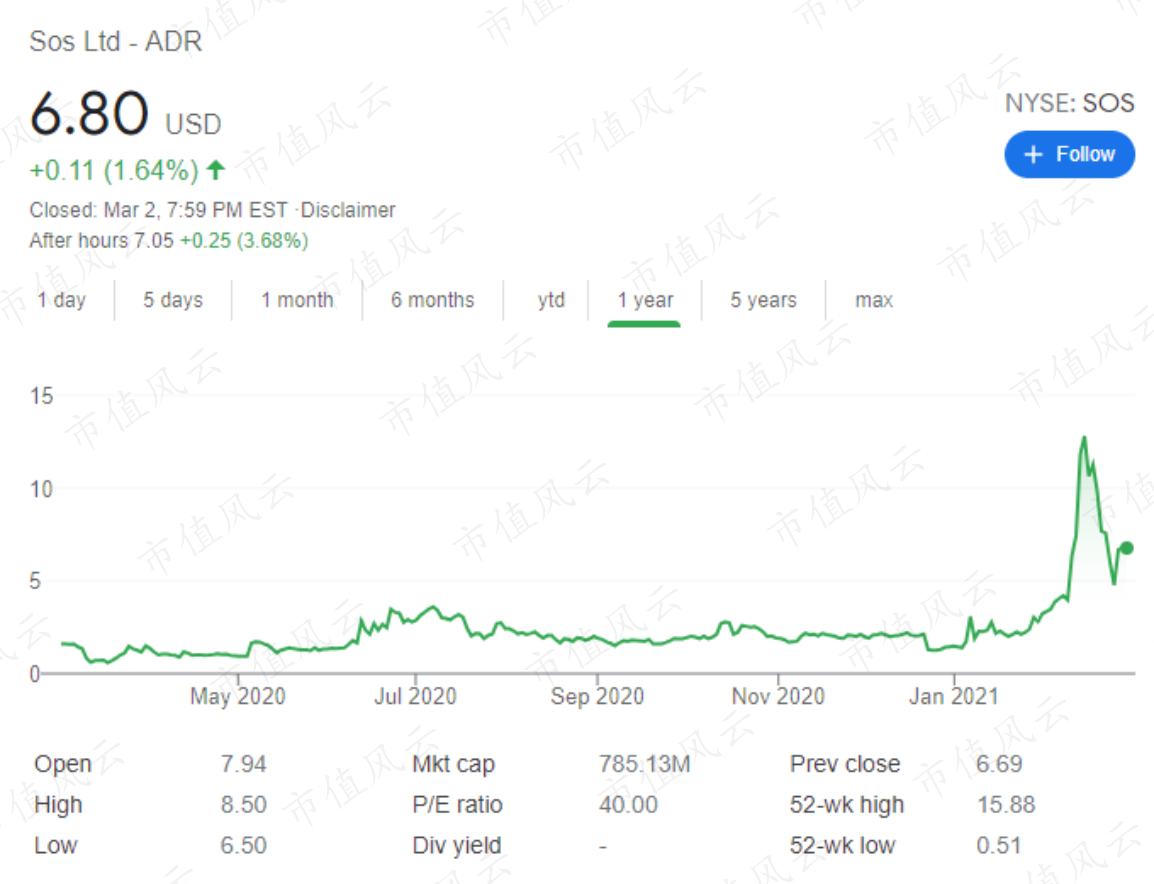Click the Mkt cap label
Viewport: 1154px width, 884px height.
(453, 765)
